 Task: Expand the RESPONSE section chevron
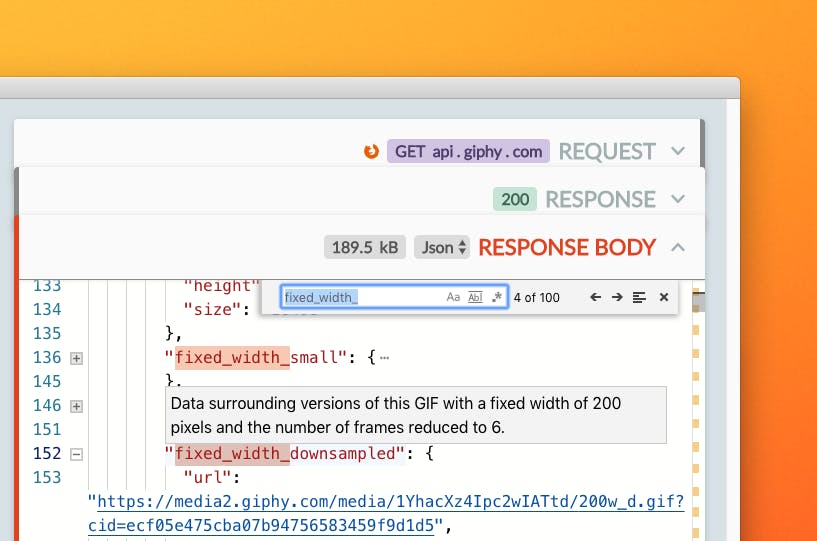(678, 199)
